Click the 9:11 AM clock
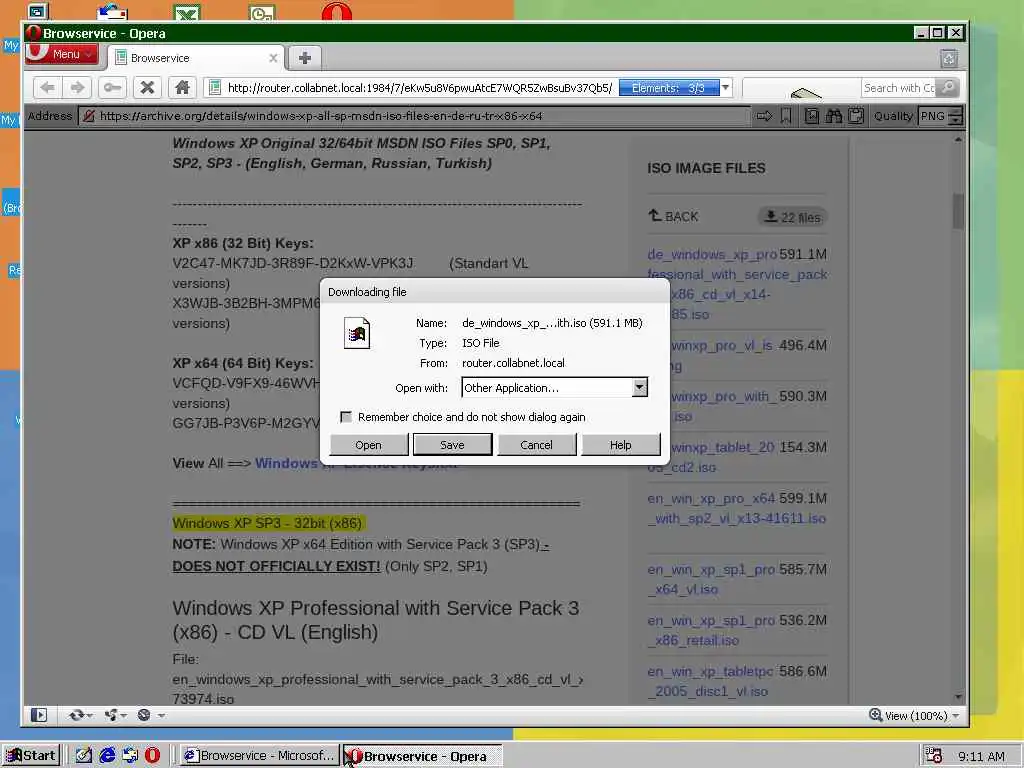This screenshot has width=1024, height=768. 981,756
